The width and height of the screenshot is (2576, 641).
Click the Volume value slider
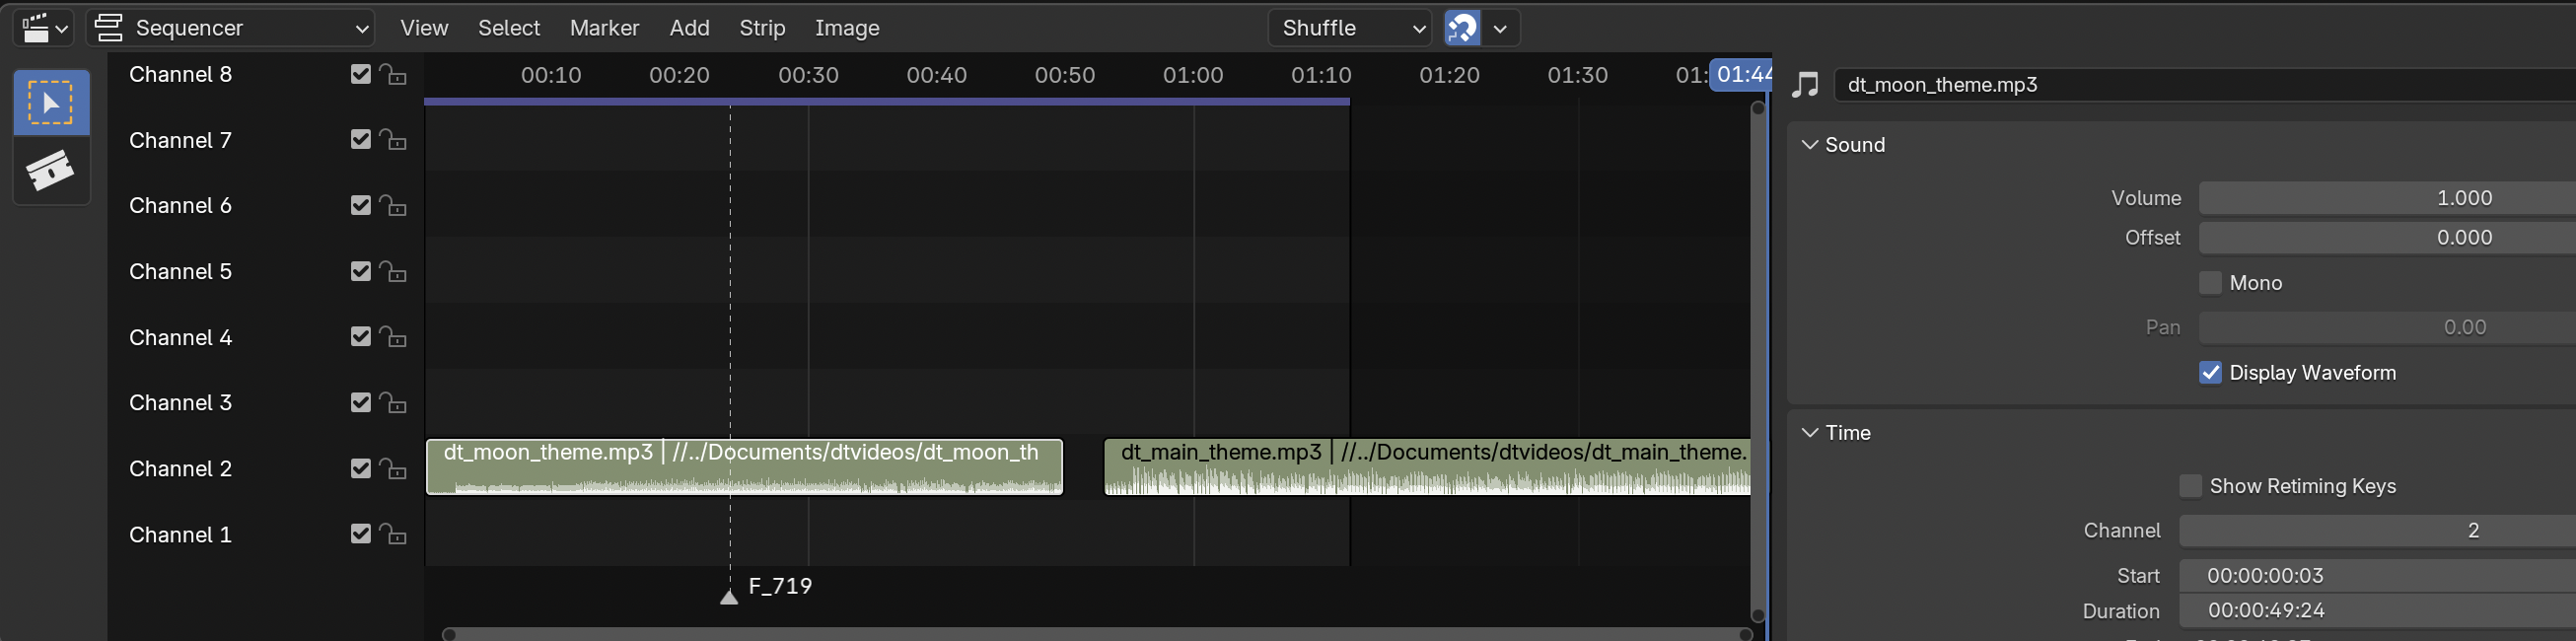tap(2387, 198)
